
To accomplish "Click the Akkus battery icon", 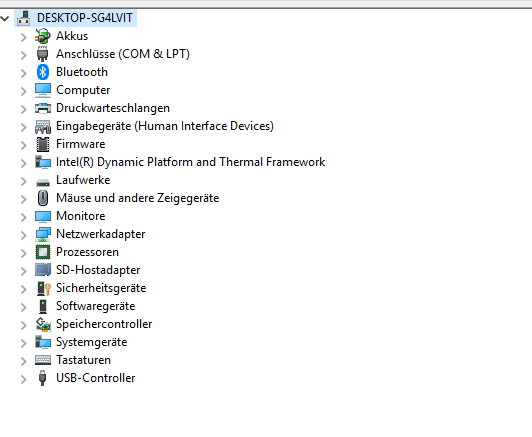I will pyautogui.click(x=43, y=36).
